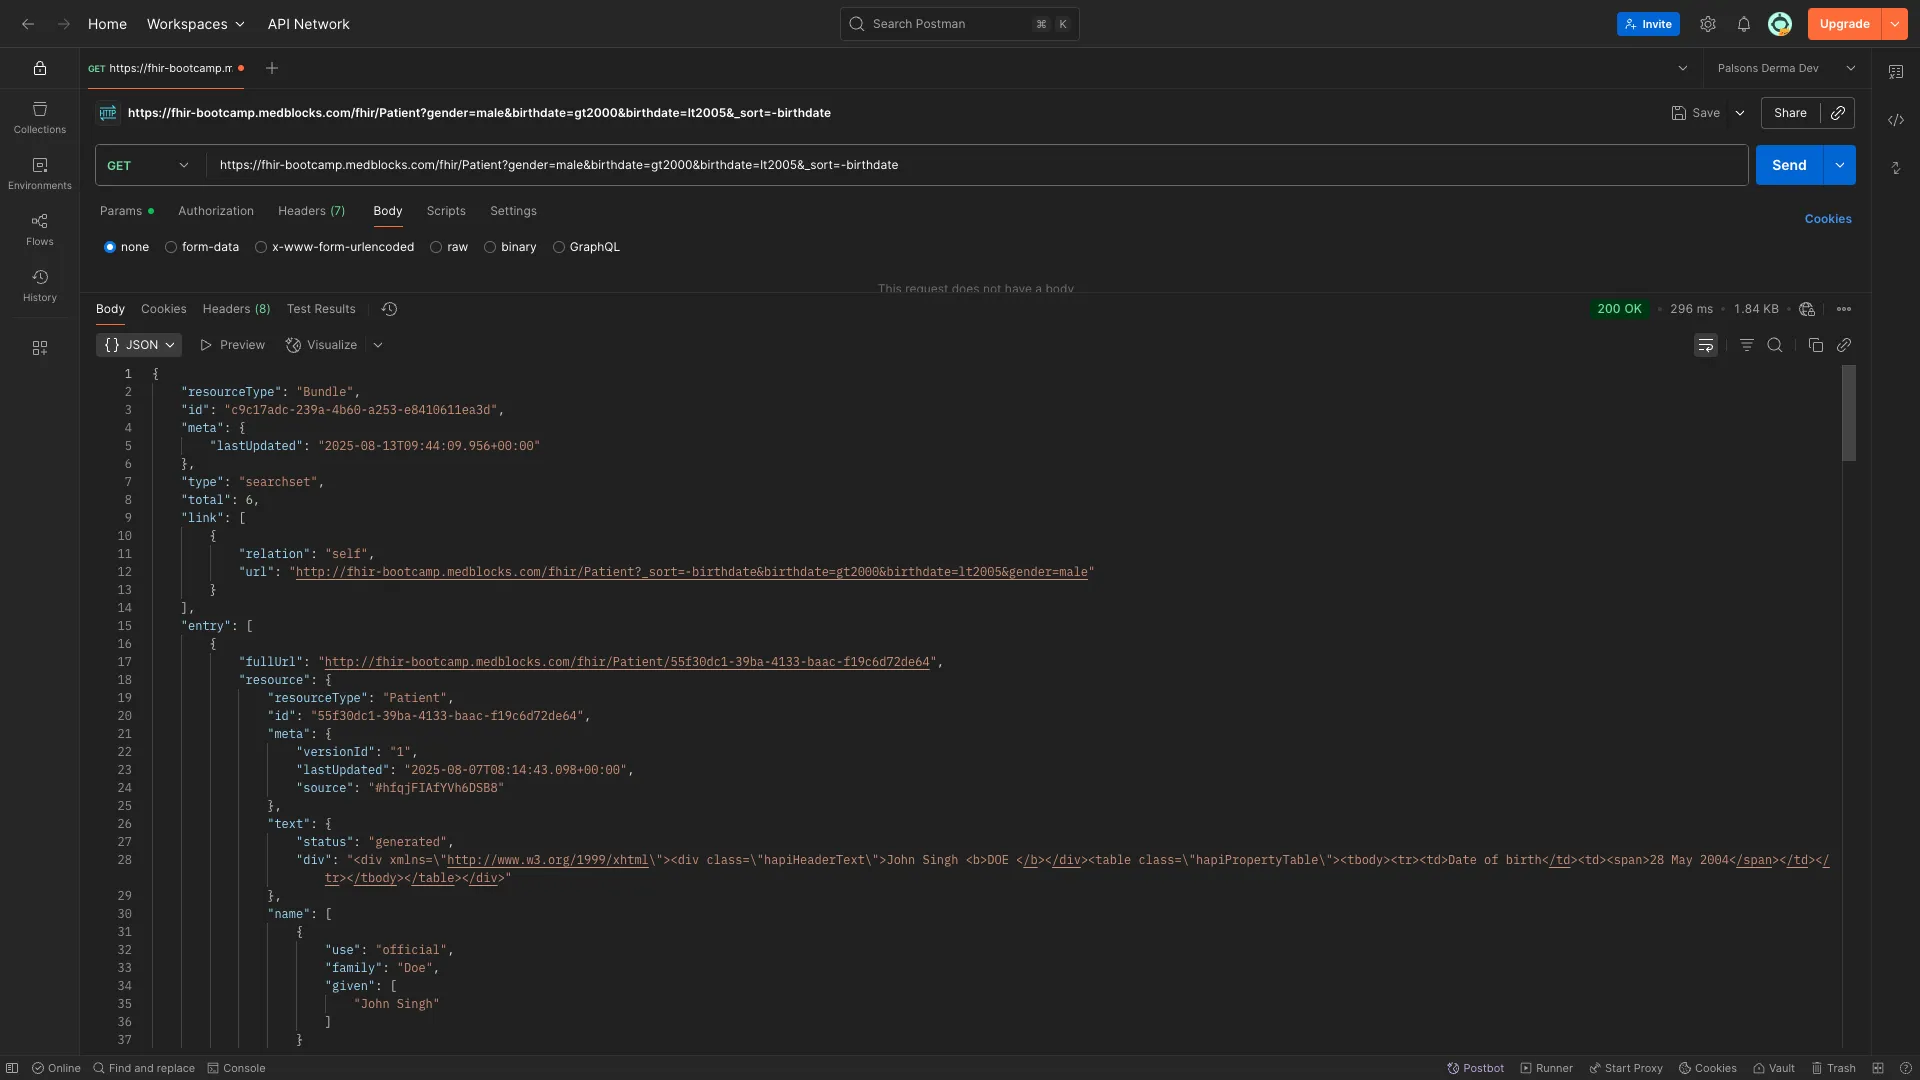Viewport: 1920px width, 1080px height.
Task: Choose the GraphQL body type
Action: point(559,247)
